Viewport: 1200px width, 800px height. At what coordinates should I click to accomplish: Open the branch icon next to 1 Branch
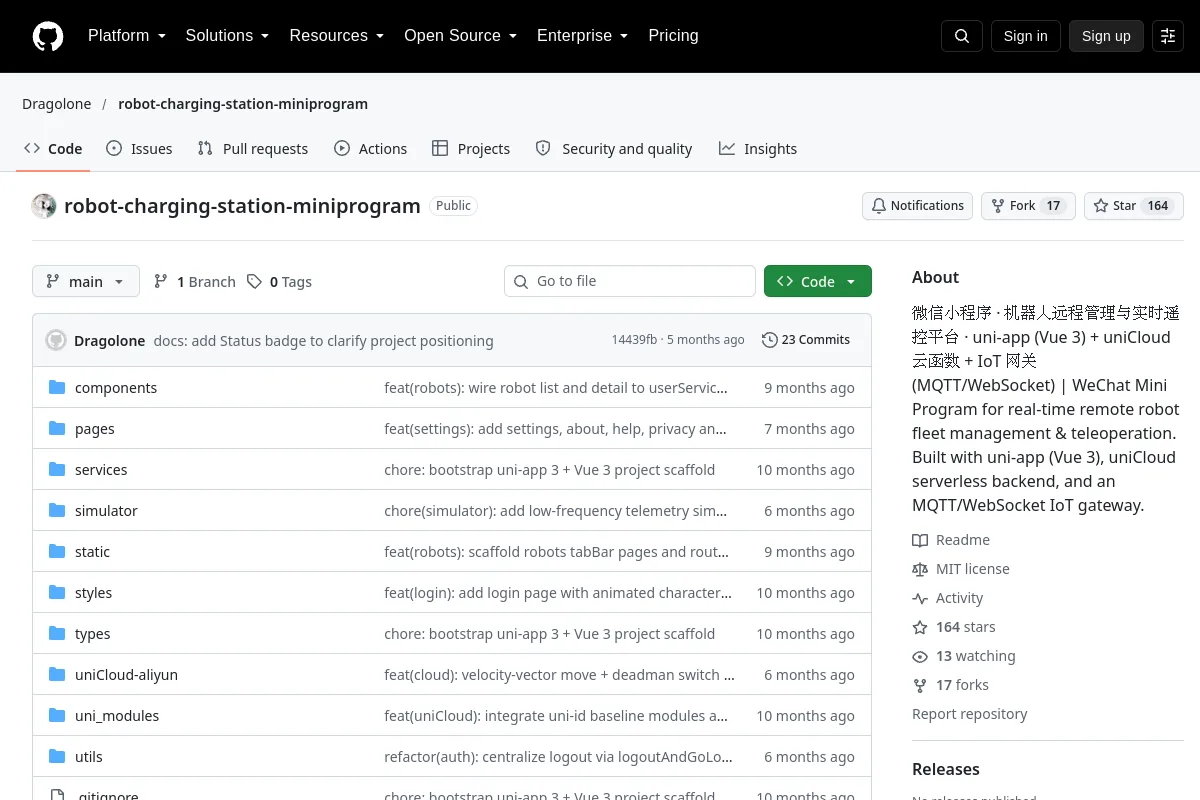pyautogui.click(x=161, y=281)
